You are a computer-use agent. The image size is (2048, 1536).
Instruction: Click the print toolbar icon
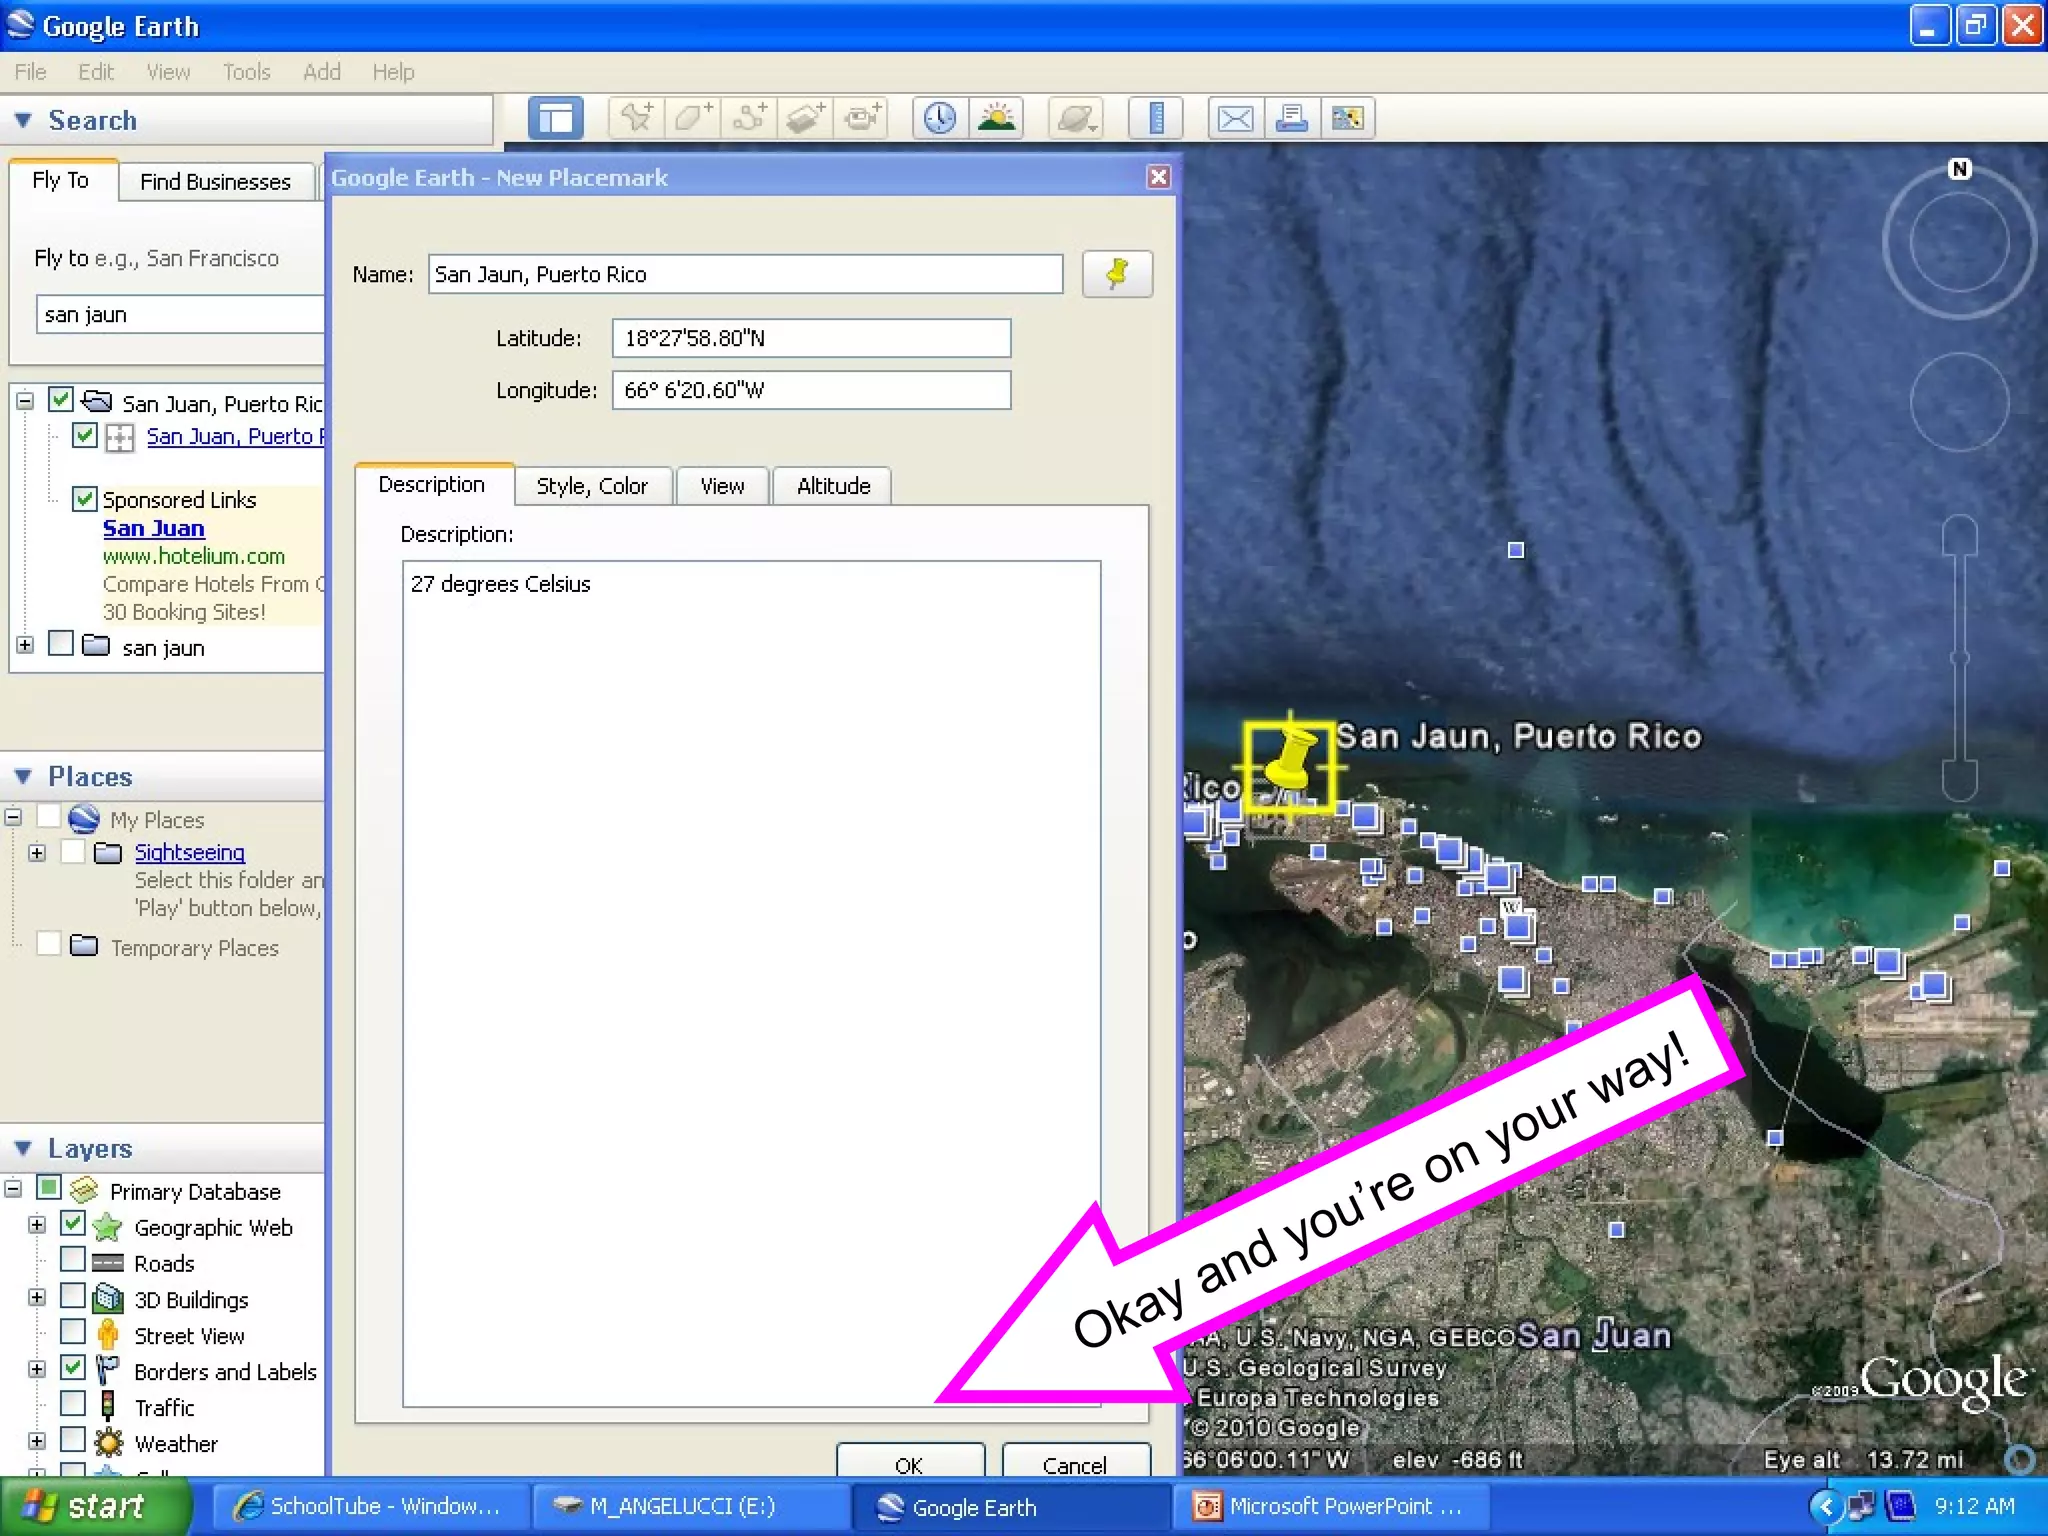[1291, 118]
